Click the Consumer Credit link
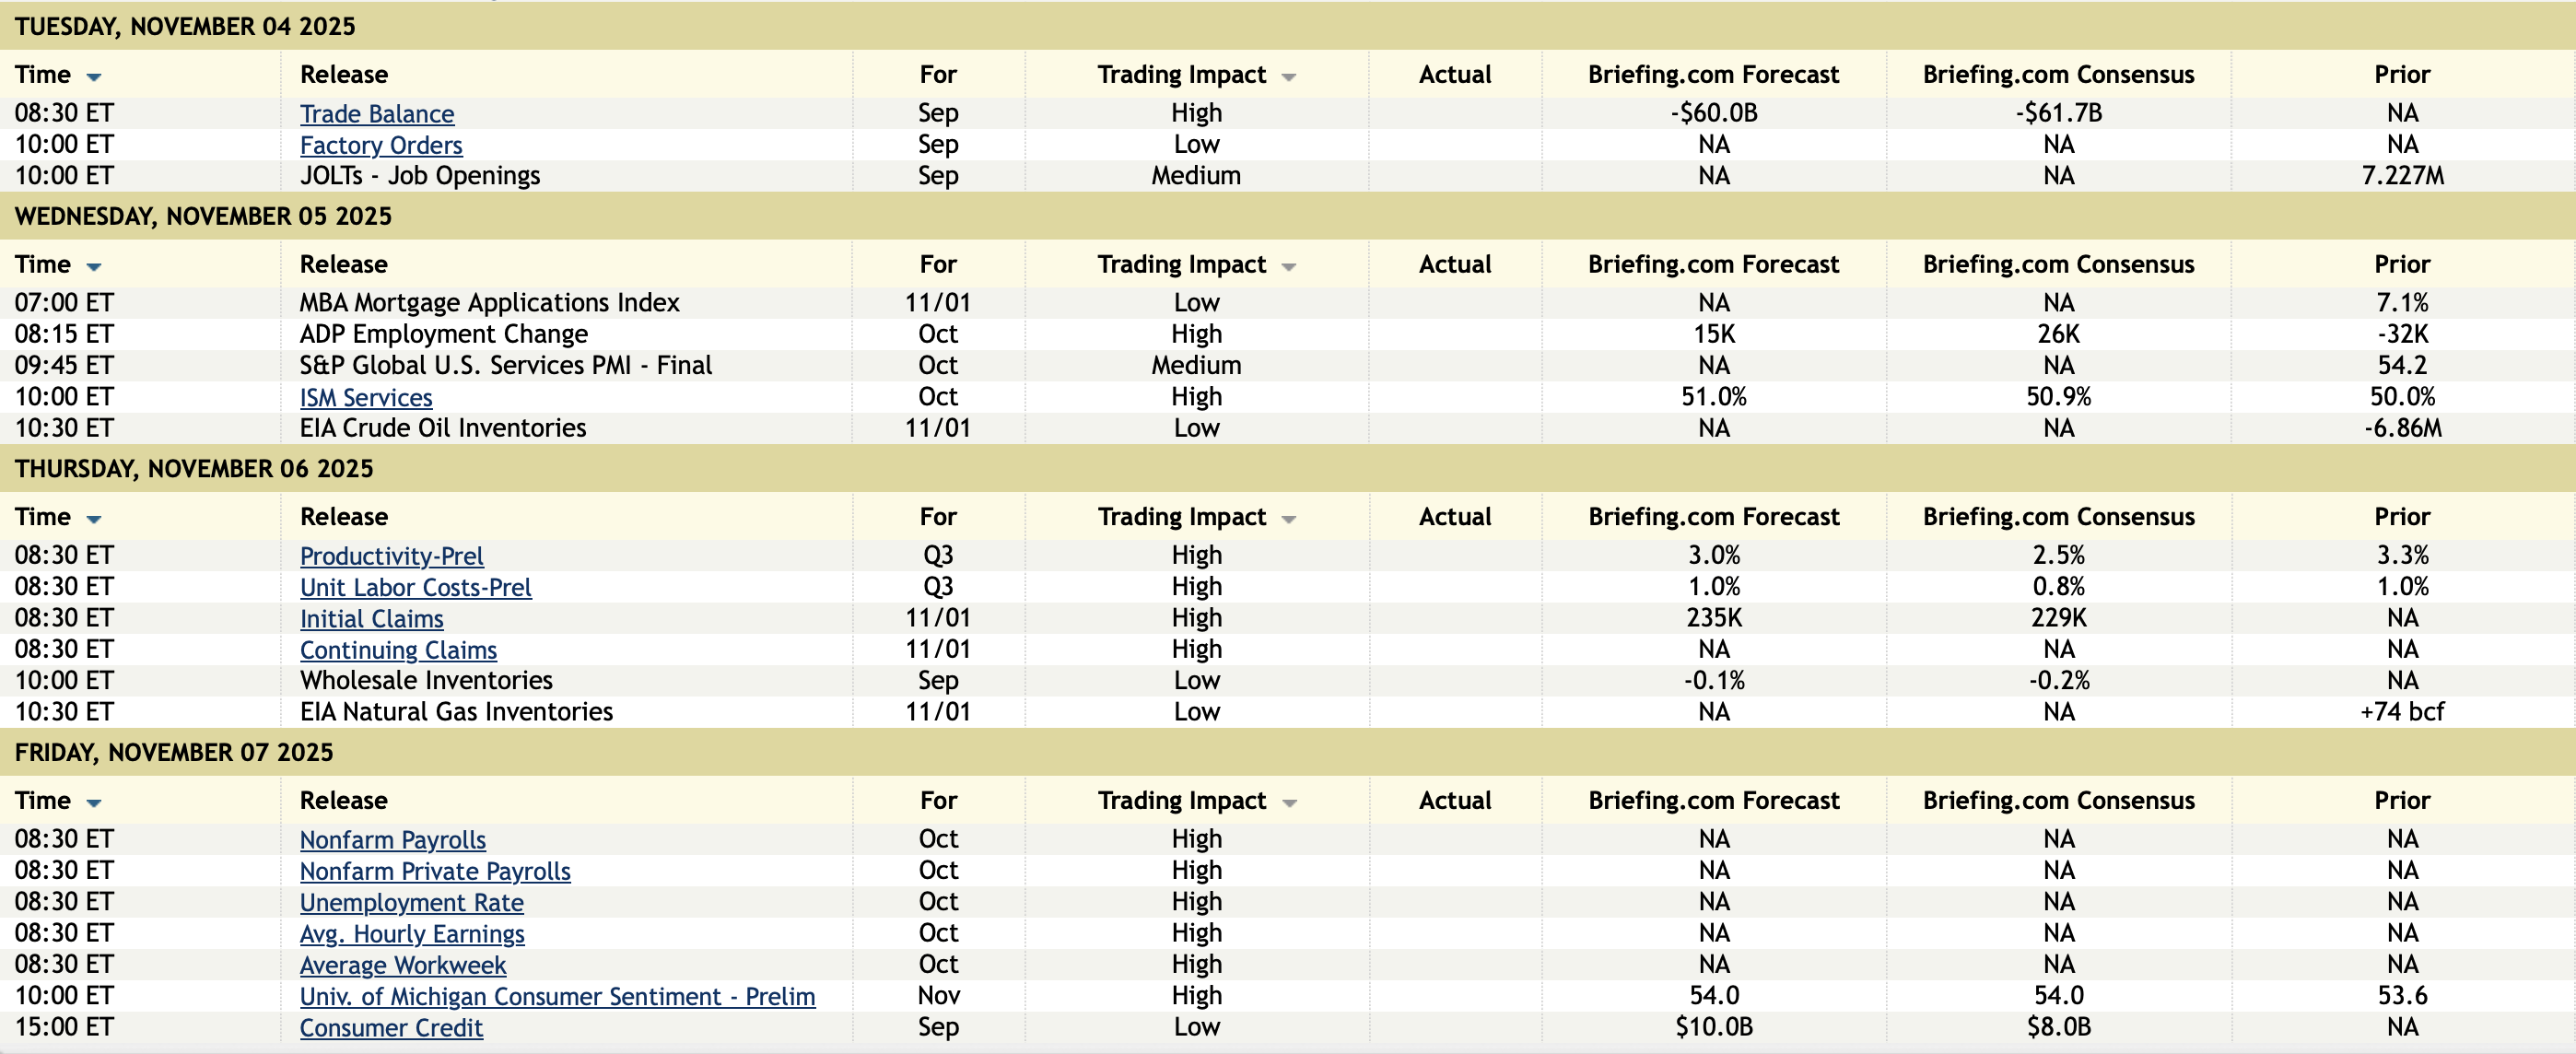The width and height of the screenshot is (2576, 1054). point(391,1027)
